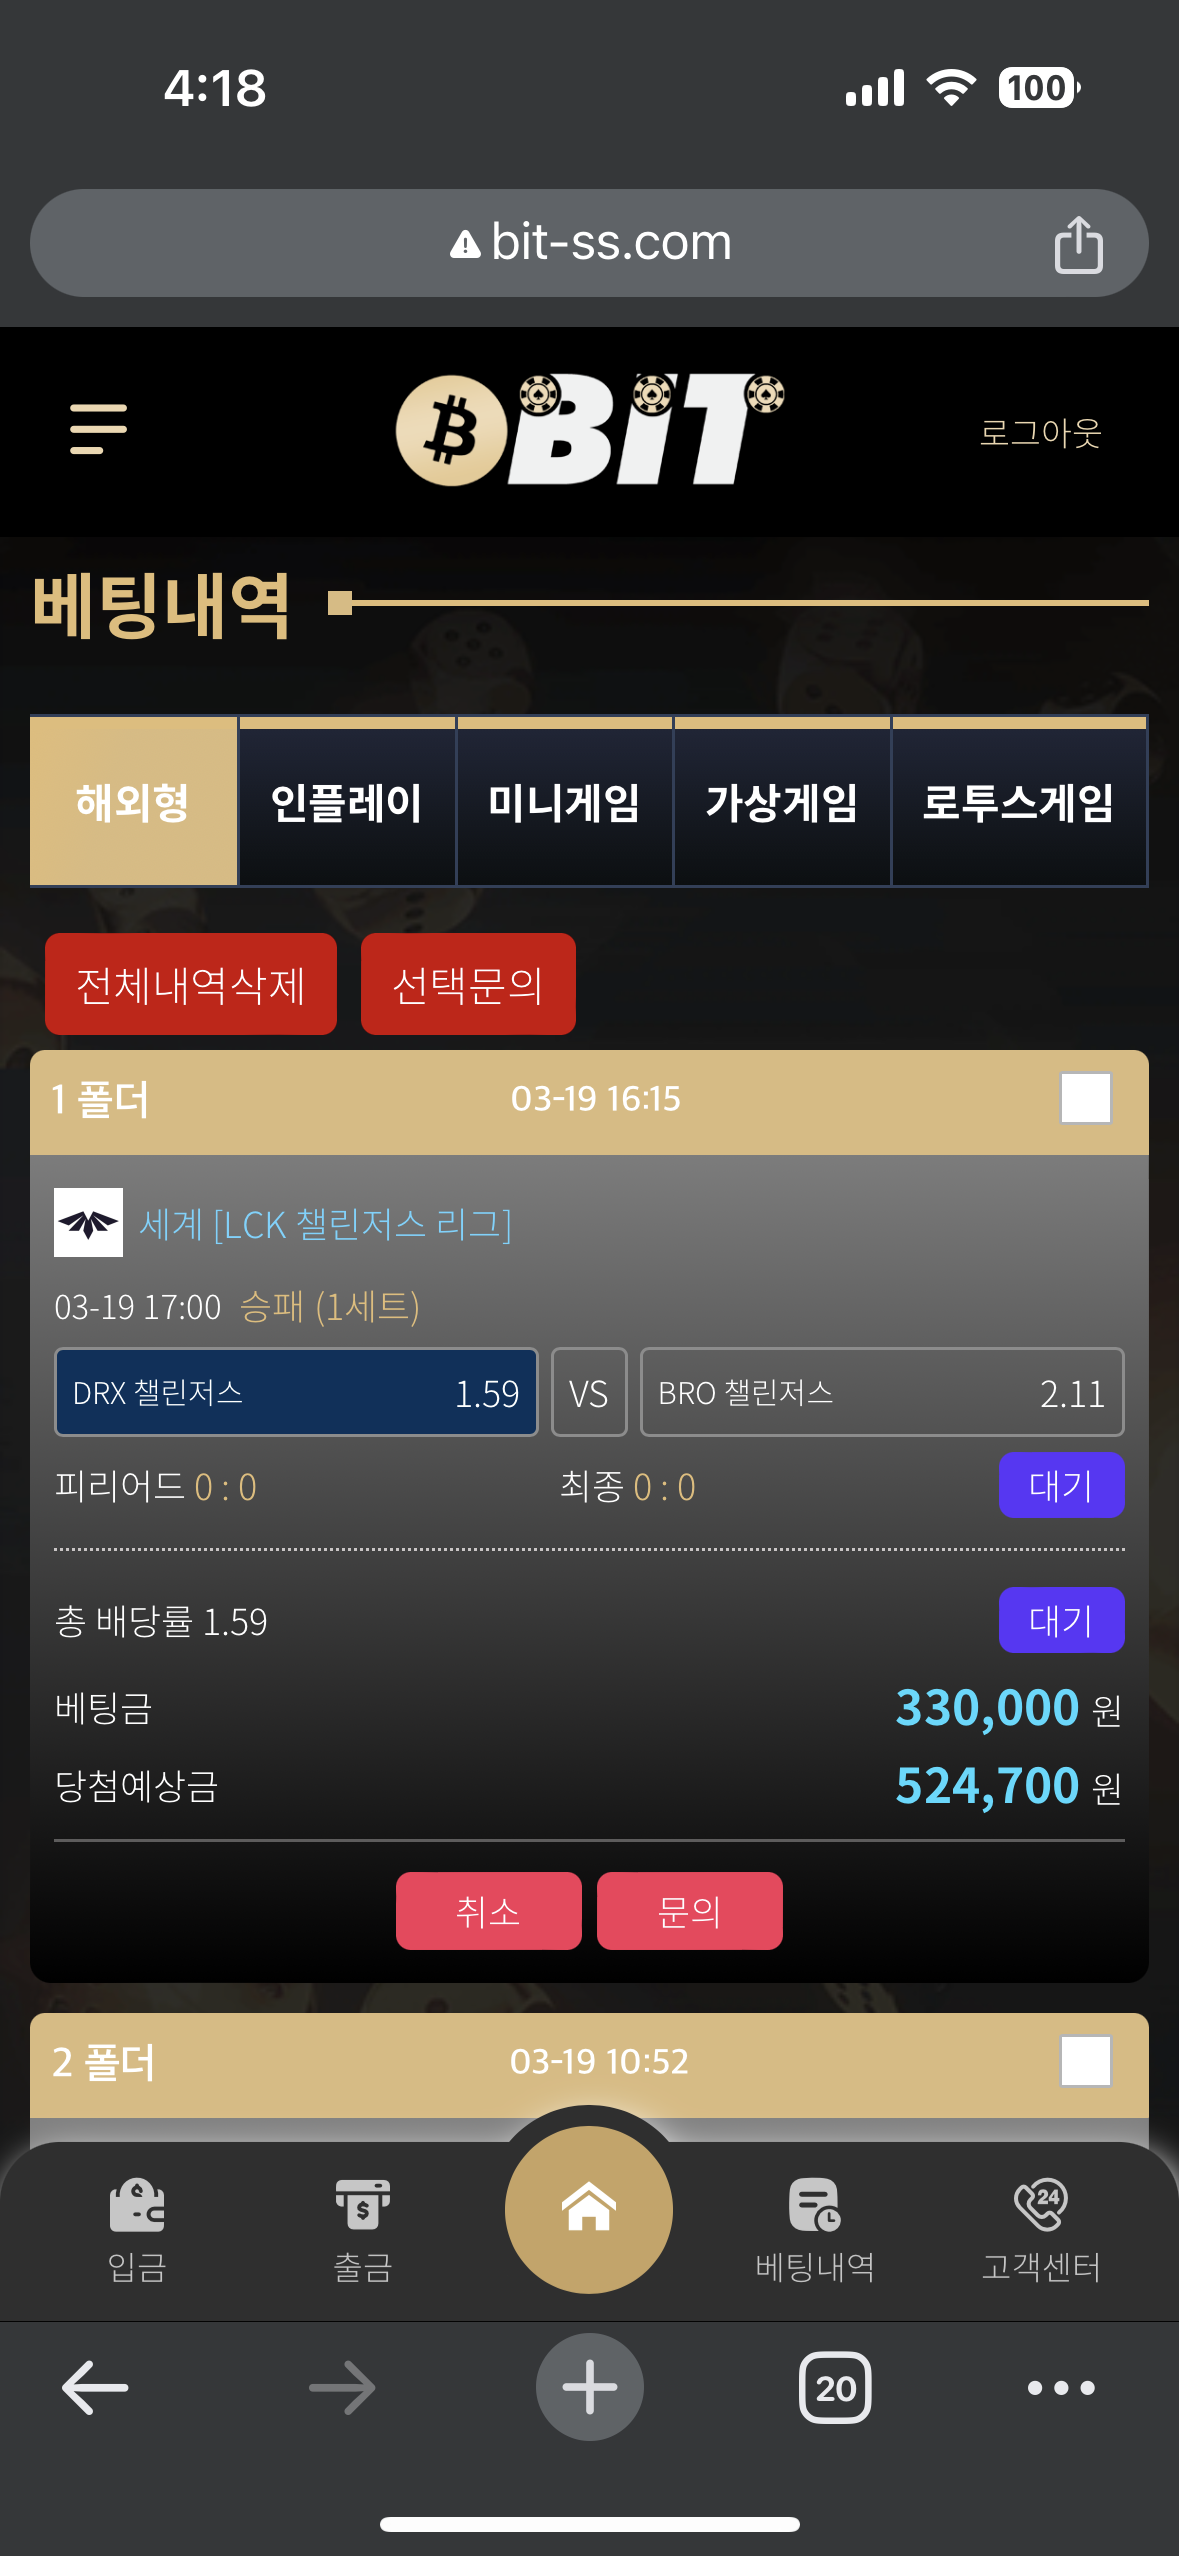Switch to the 인플레이 tab
This screenshot has width=1179, height=2556.
347,802
